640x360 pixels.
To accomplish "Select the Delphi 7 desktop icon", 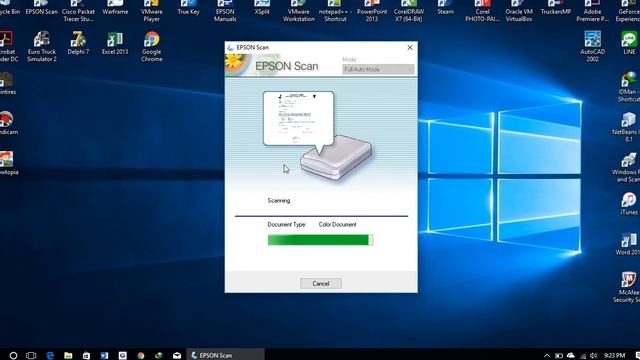I will tap(78, 43).
